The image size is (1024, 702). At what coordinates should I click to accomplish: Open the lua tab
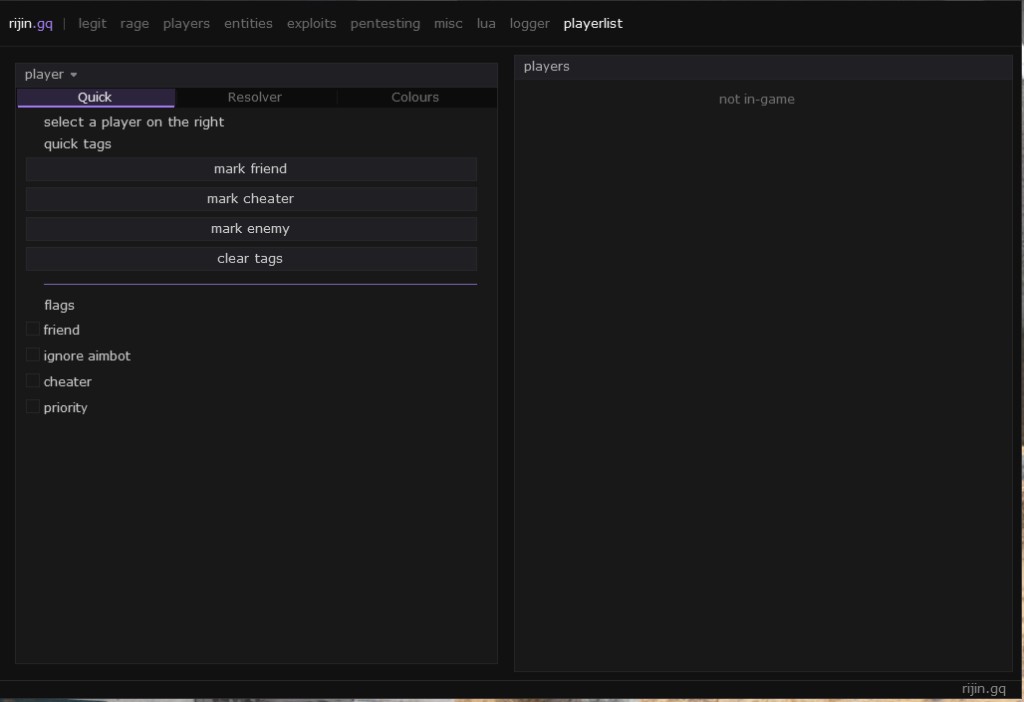[x=486, y=24]
